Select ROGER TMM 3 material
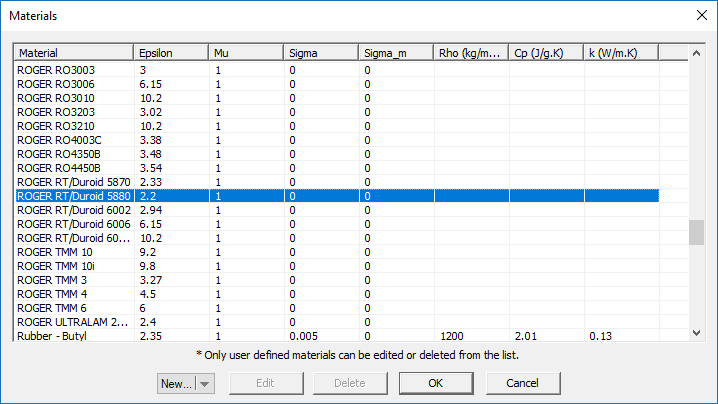 pos(52,280)
